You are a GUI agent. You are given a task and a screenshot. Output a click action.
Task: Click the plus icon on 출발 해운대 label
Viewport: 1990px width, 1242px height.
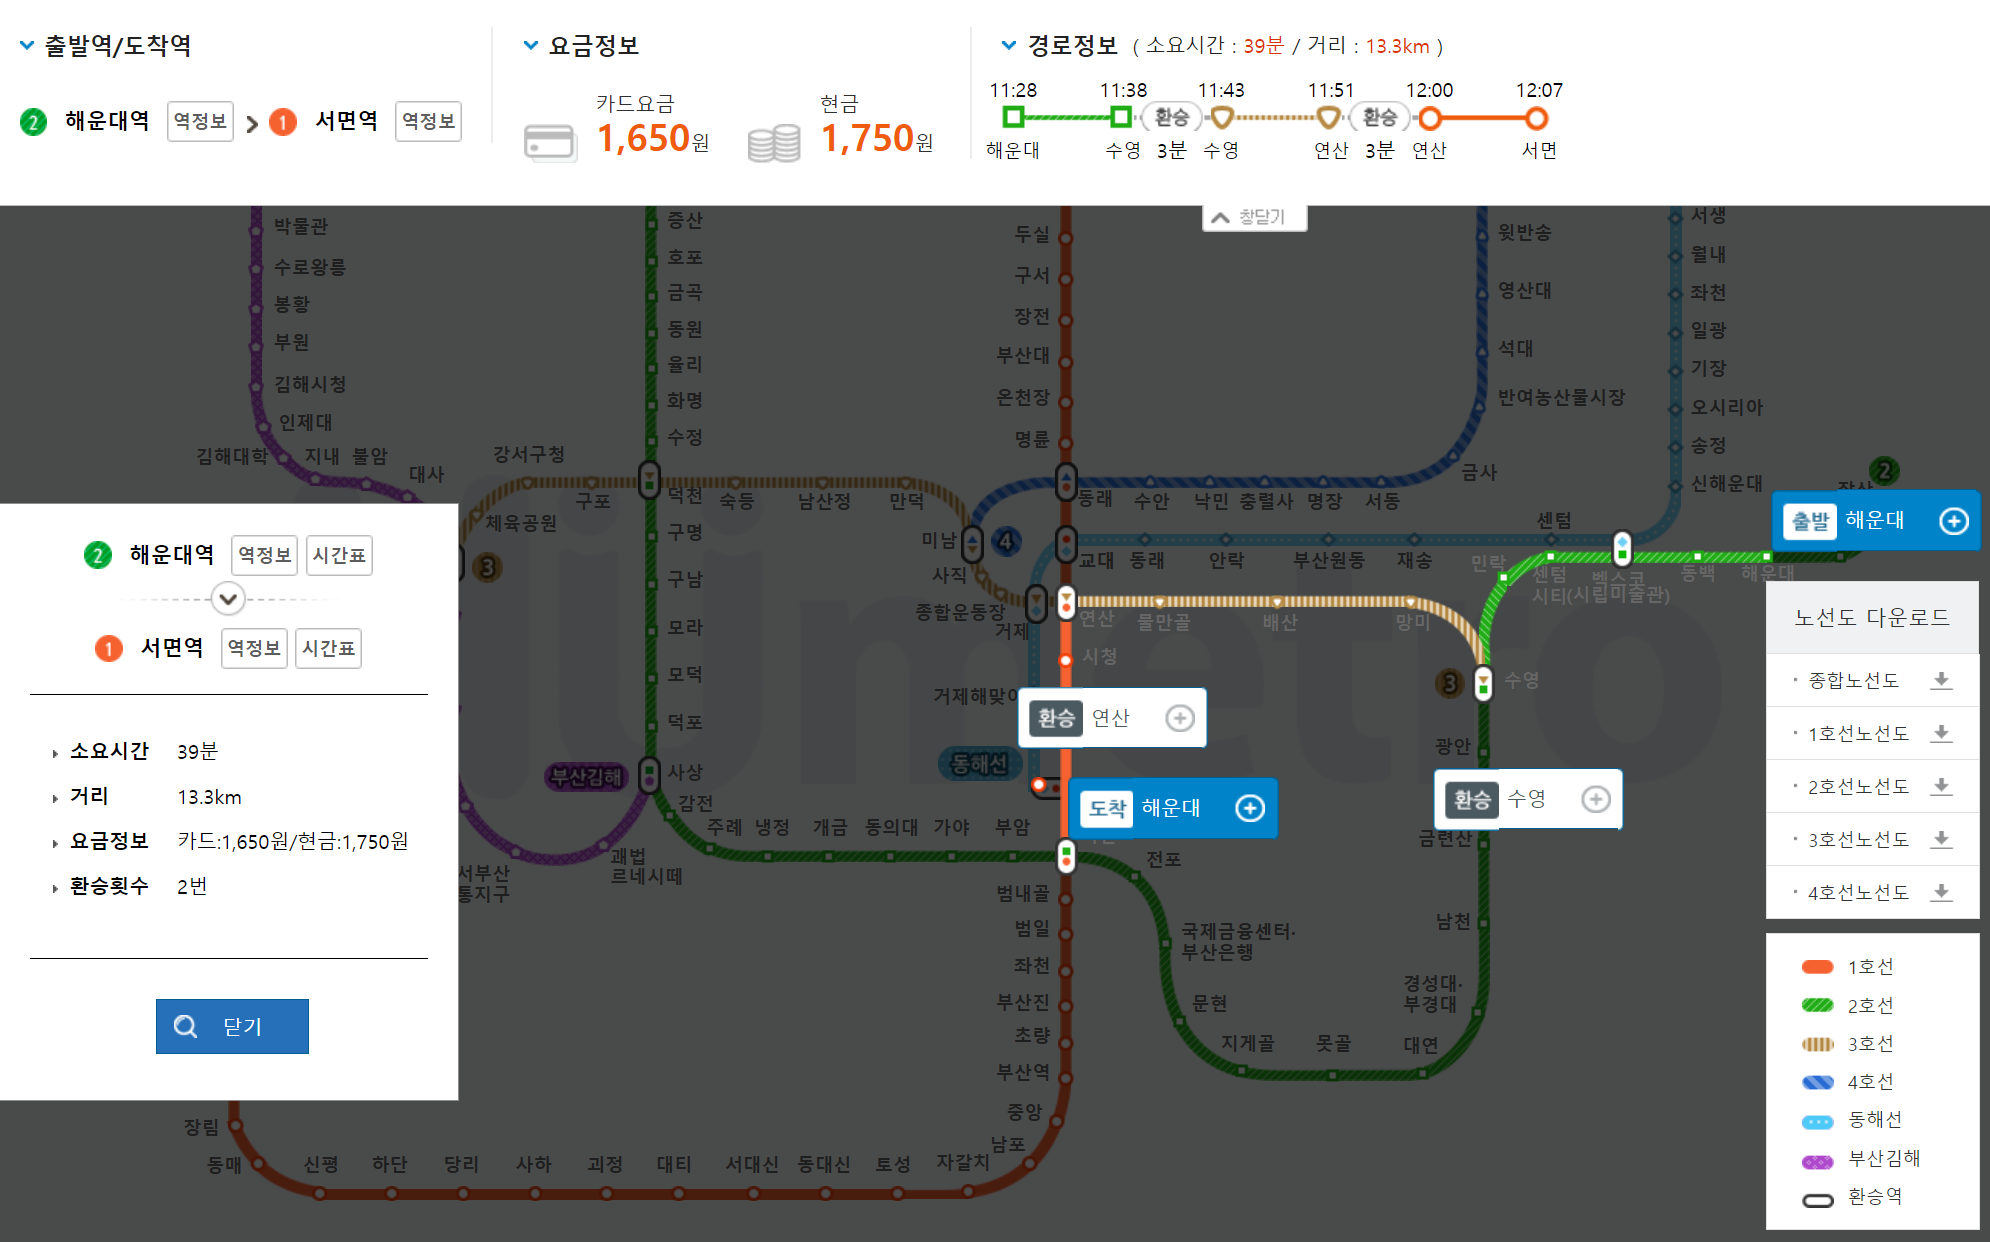(1953, 521)
